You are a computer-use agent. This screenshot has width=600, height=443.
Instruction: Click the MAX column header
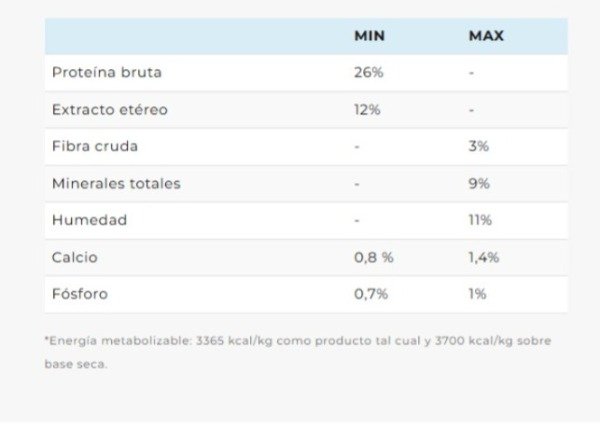pyautogui.click(x=486, y=36)
